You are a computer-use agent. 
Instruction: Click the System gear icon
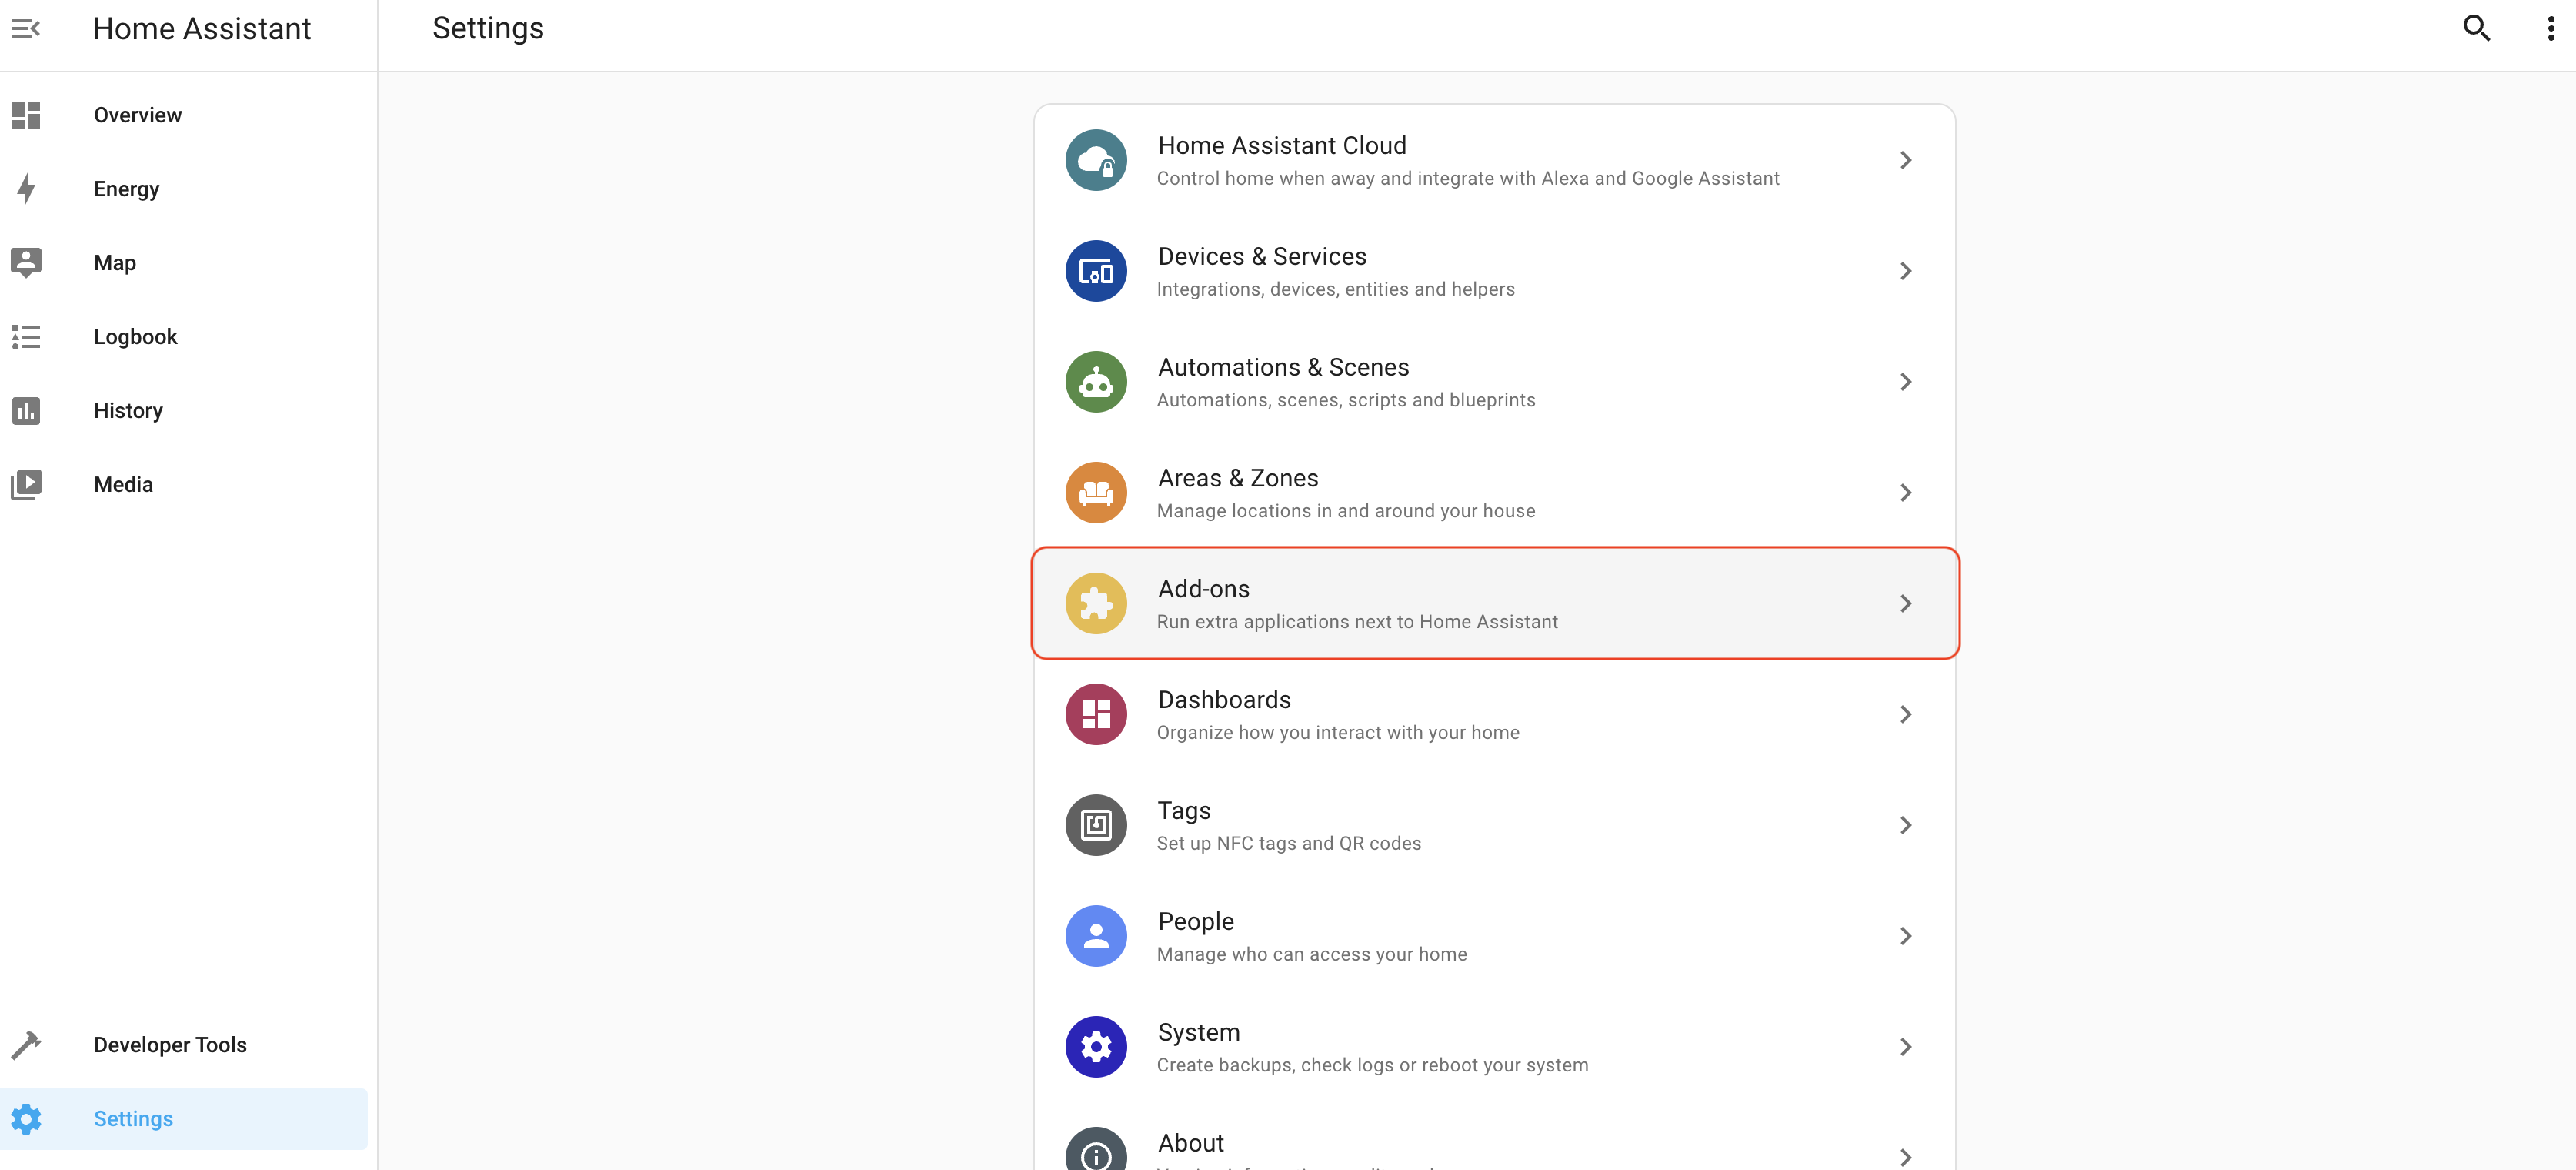[x=1095, y=1047]
